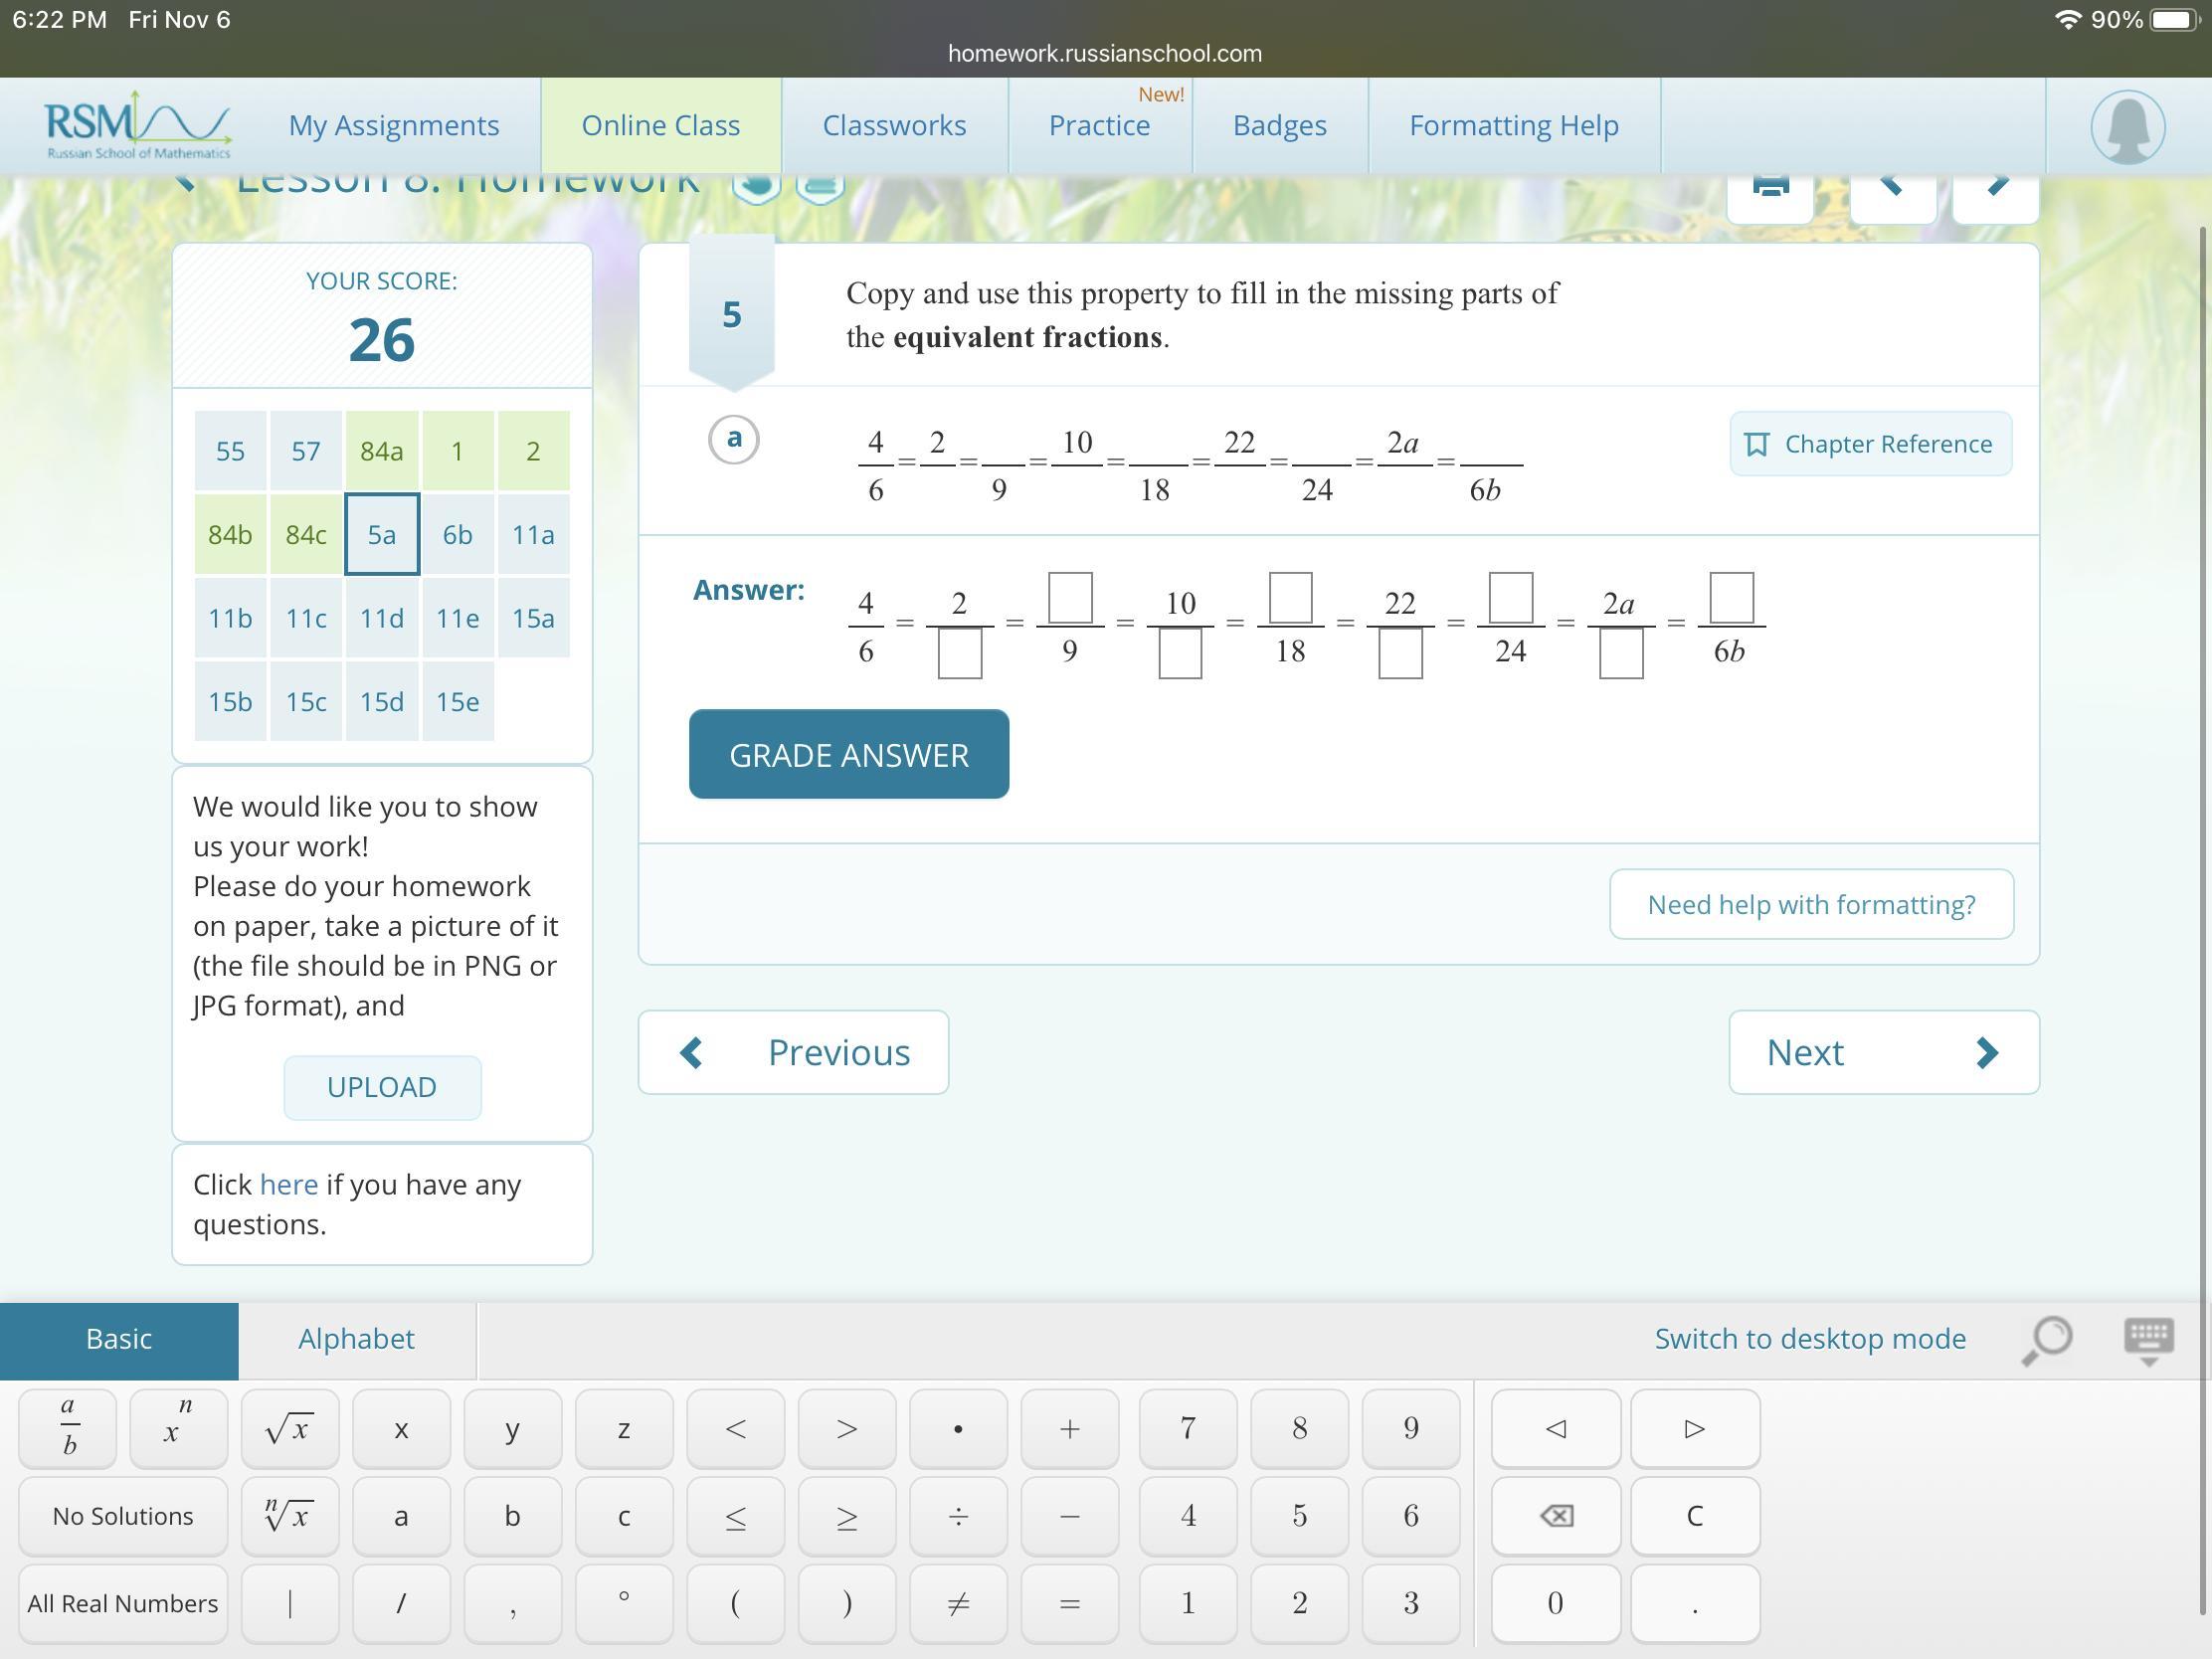Switch to Alphabet keyboard tab
2212x1659 pixels.
[356, 1339]
